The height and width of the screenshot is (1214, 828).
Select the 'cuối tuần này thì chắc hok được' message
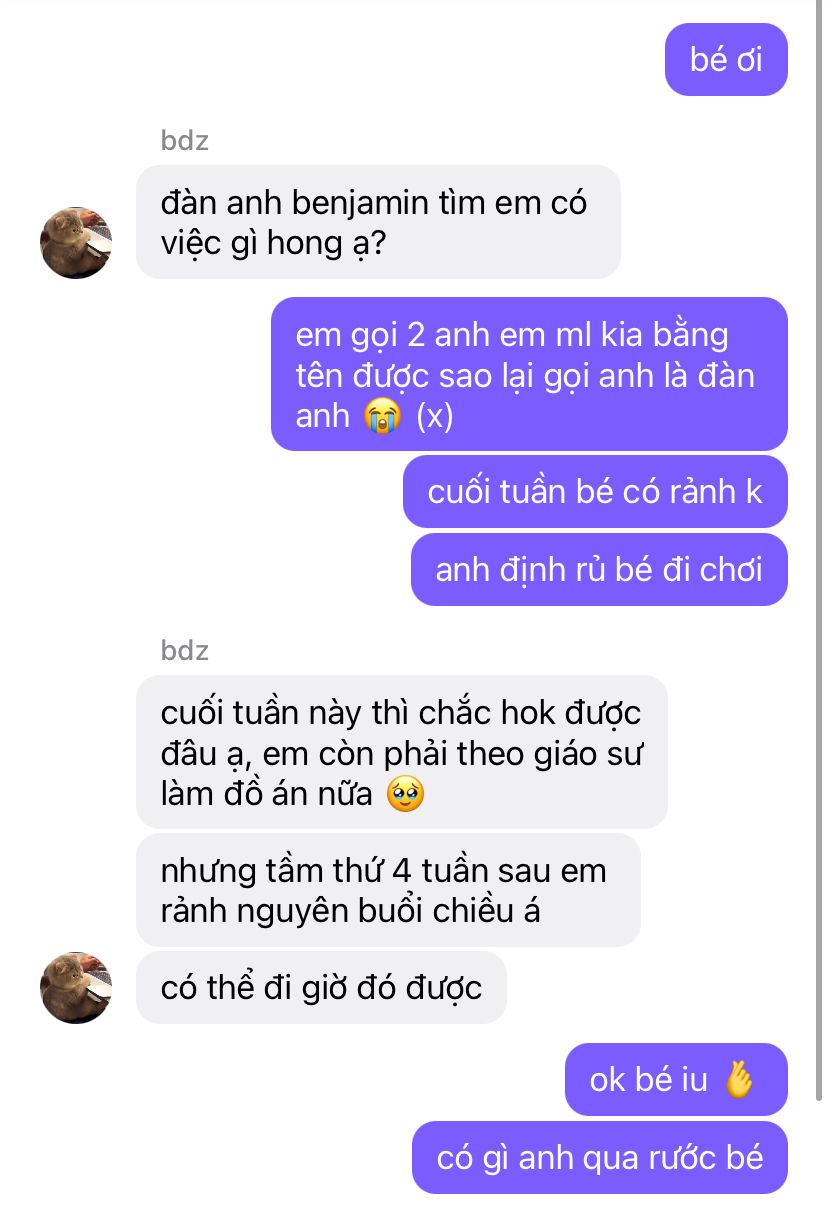click(401, 752)
